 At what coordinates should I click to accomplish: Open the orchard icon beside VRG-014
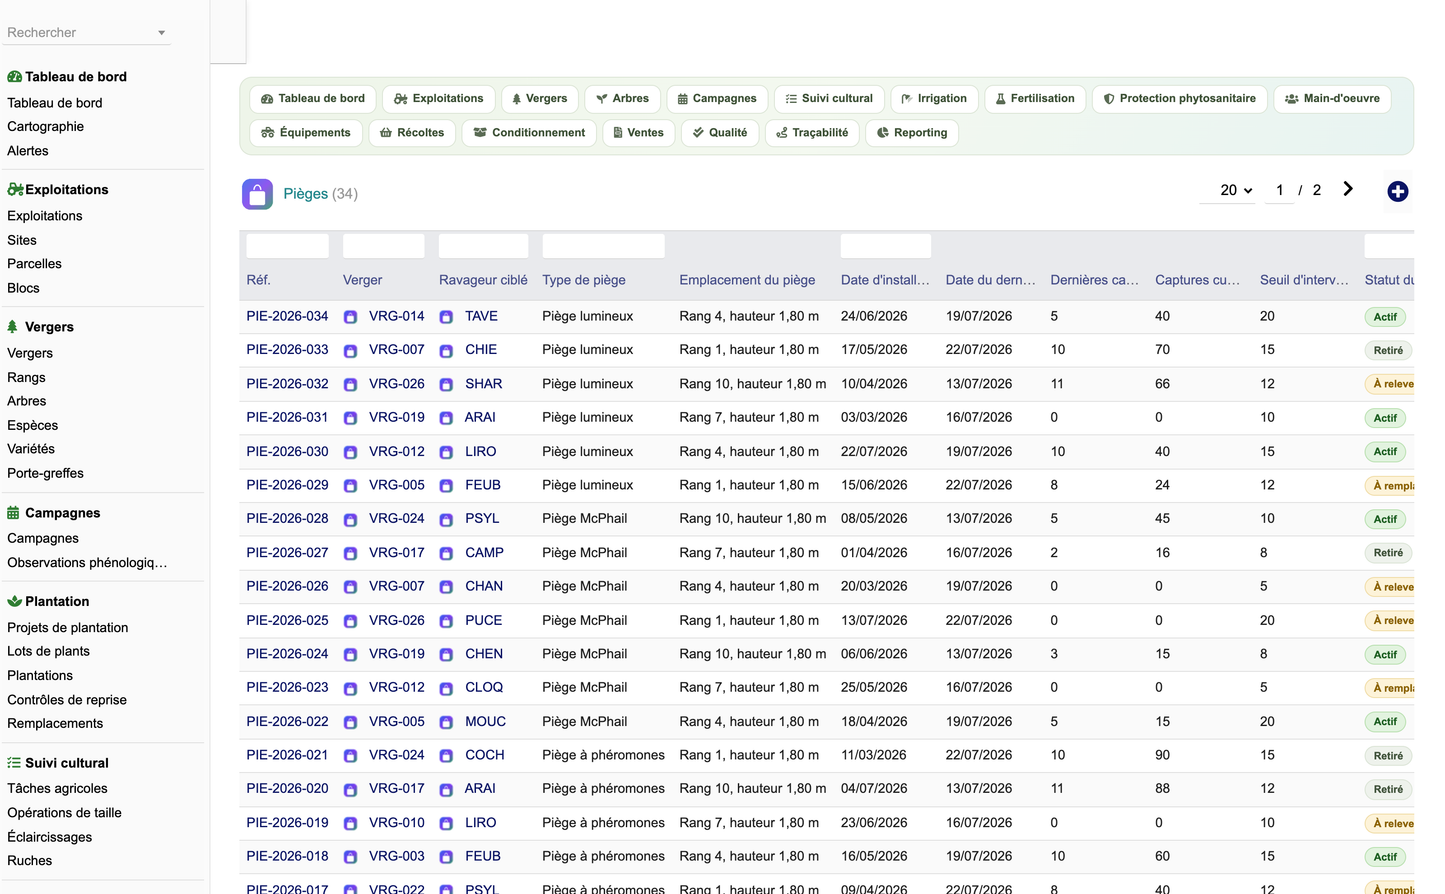coord(350,317)
